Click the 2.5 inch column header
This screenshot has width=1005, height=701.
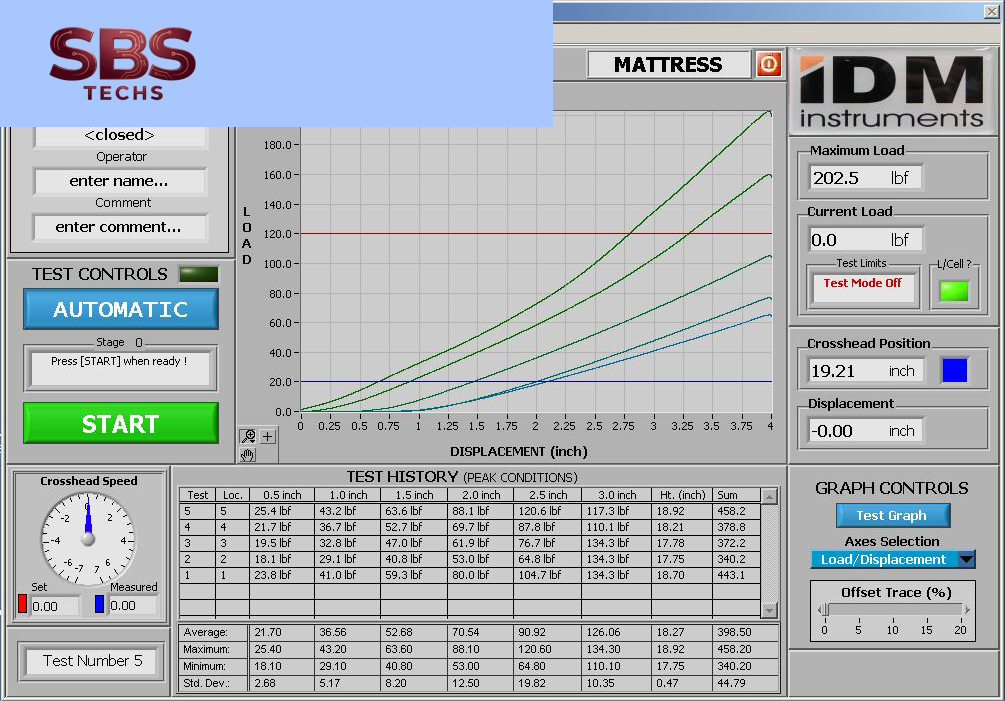547,495
